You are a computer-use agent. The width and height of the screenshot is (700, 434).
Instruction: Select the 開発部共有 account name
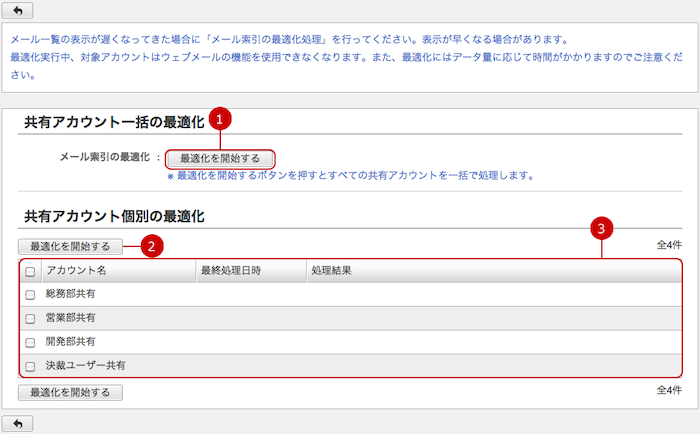(71, 342)
